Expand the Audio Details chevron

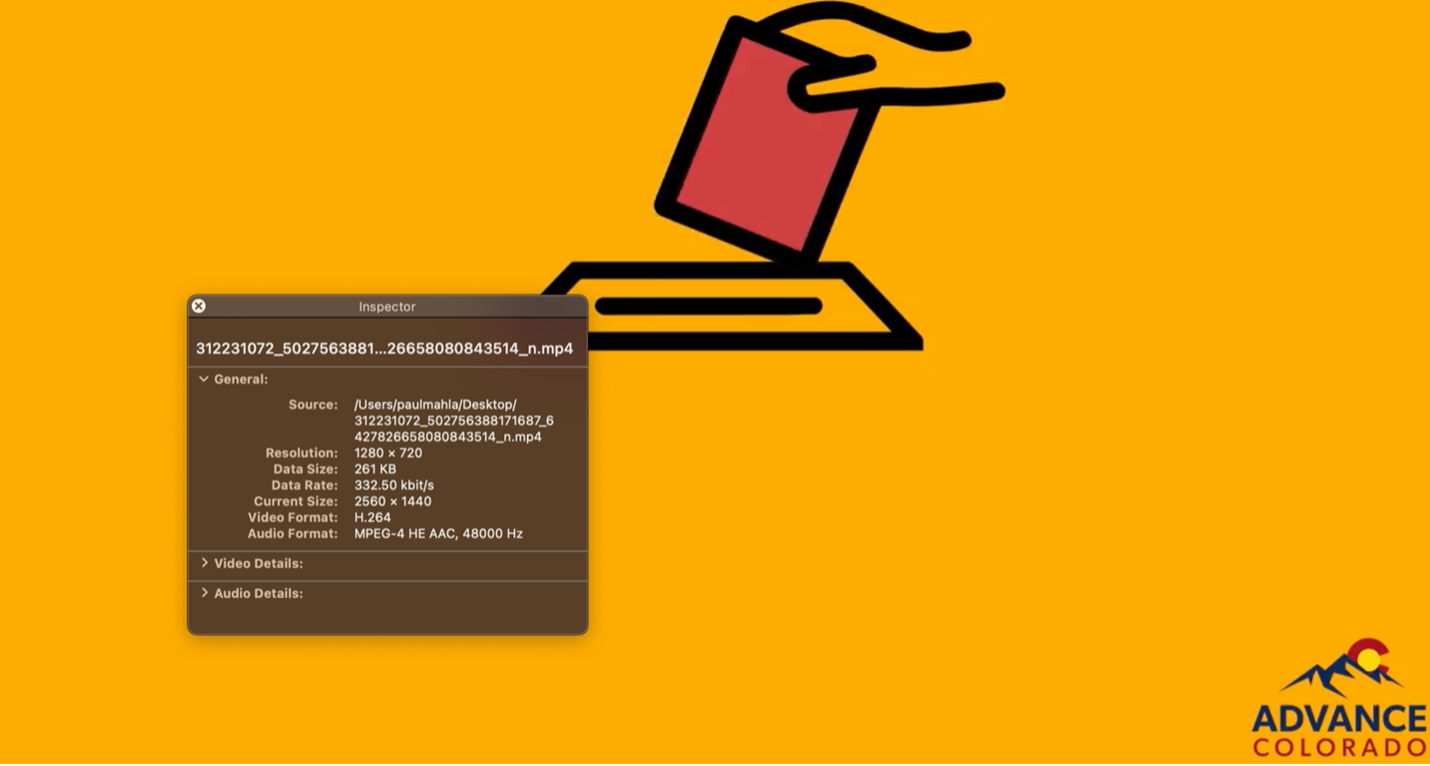[x=204, y=593]
